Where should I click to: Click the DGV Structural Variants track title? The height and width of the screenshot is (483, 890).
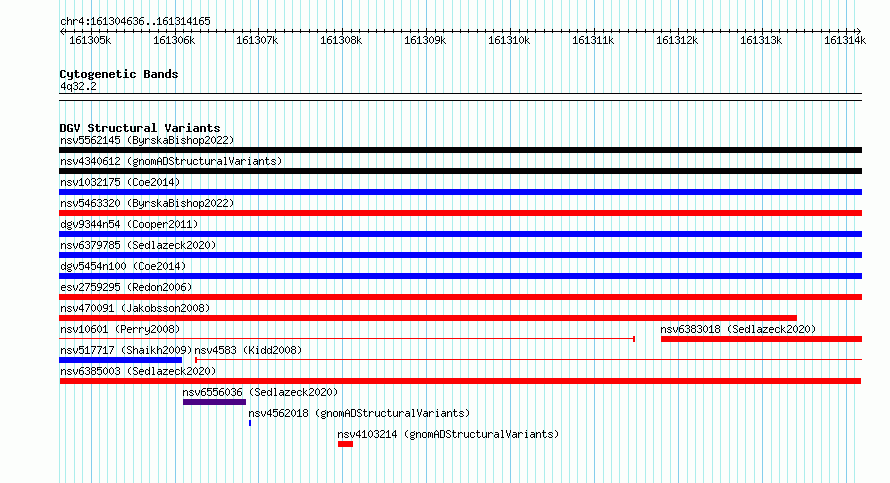coord(140,128)
